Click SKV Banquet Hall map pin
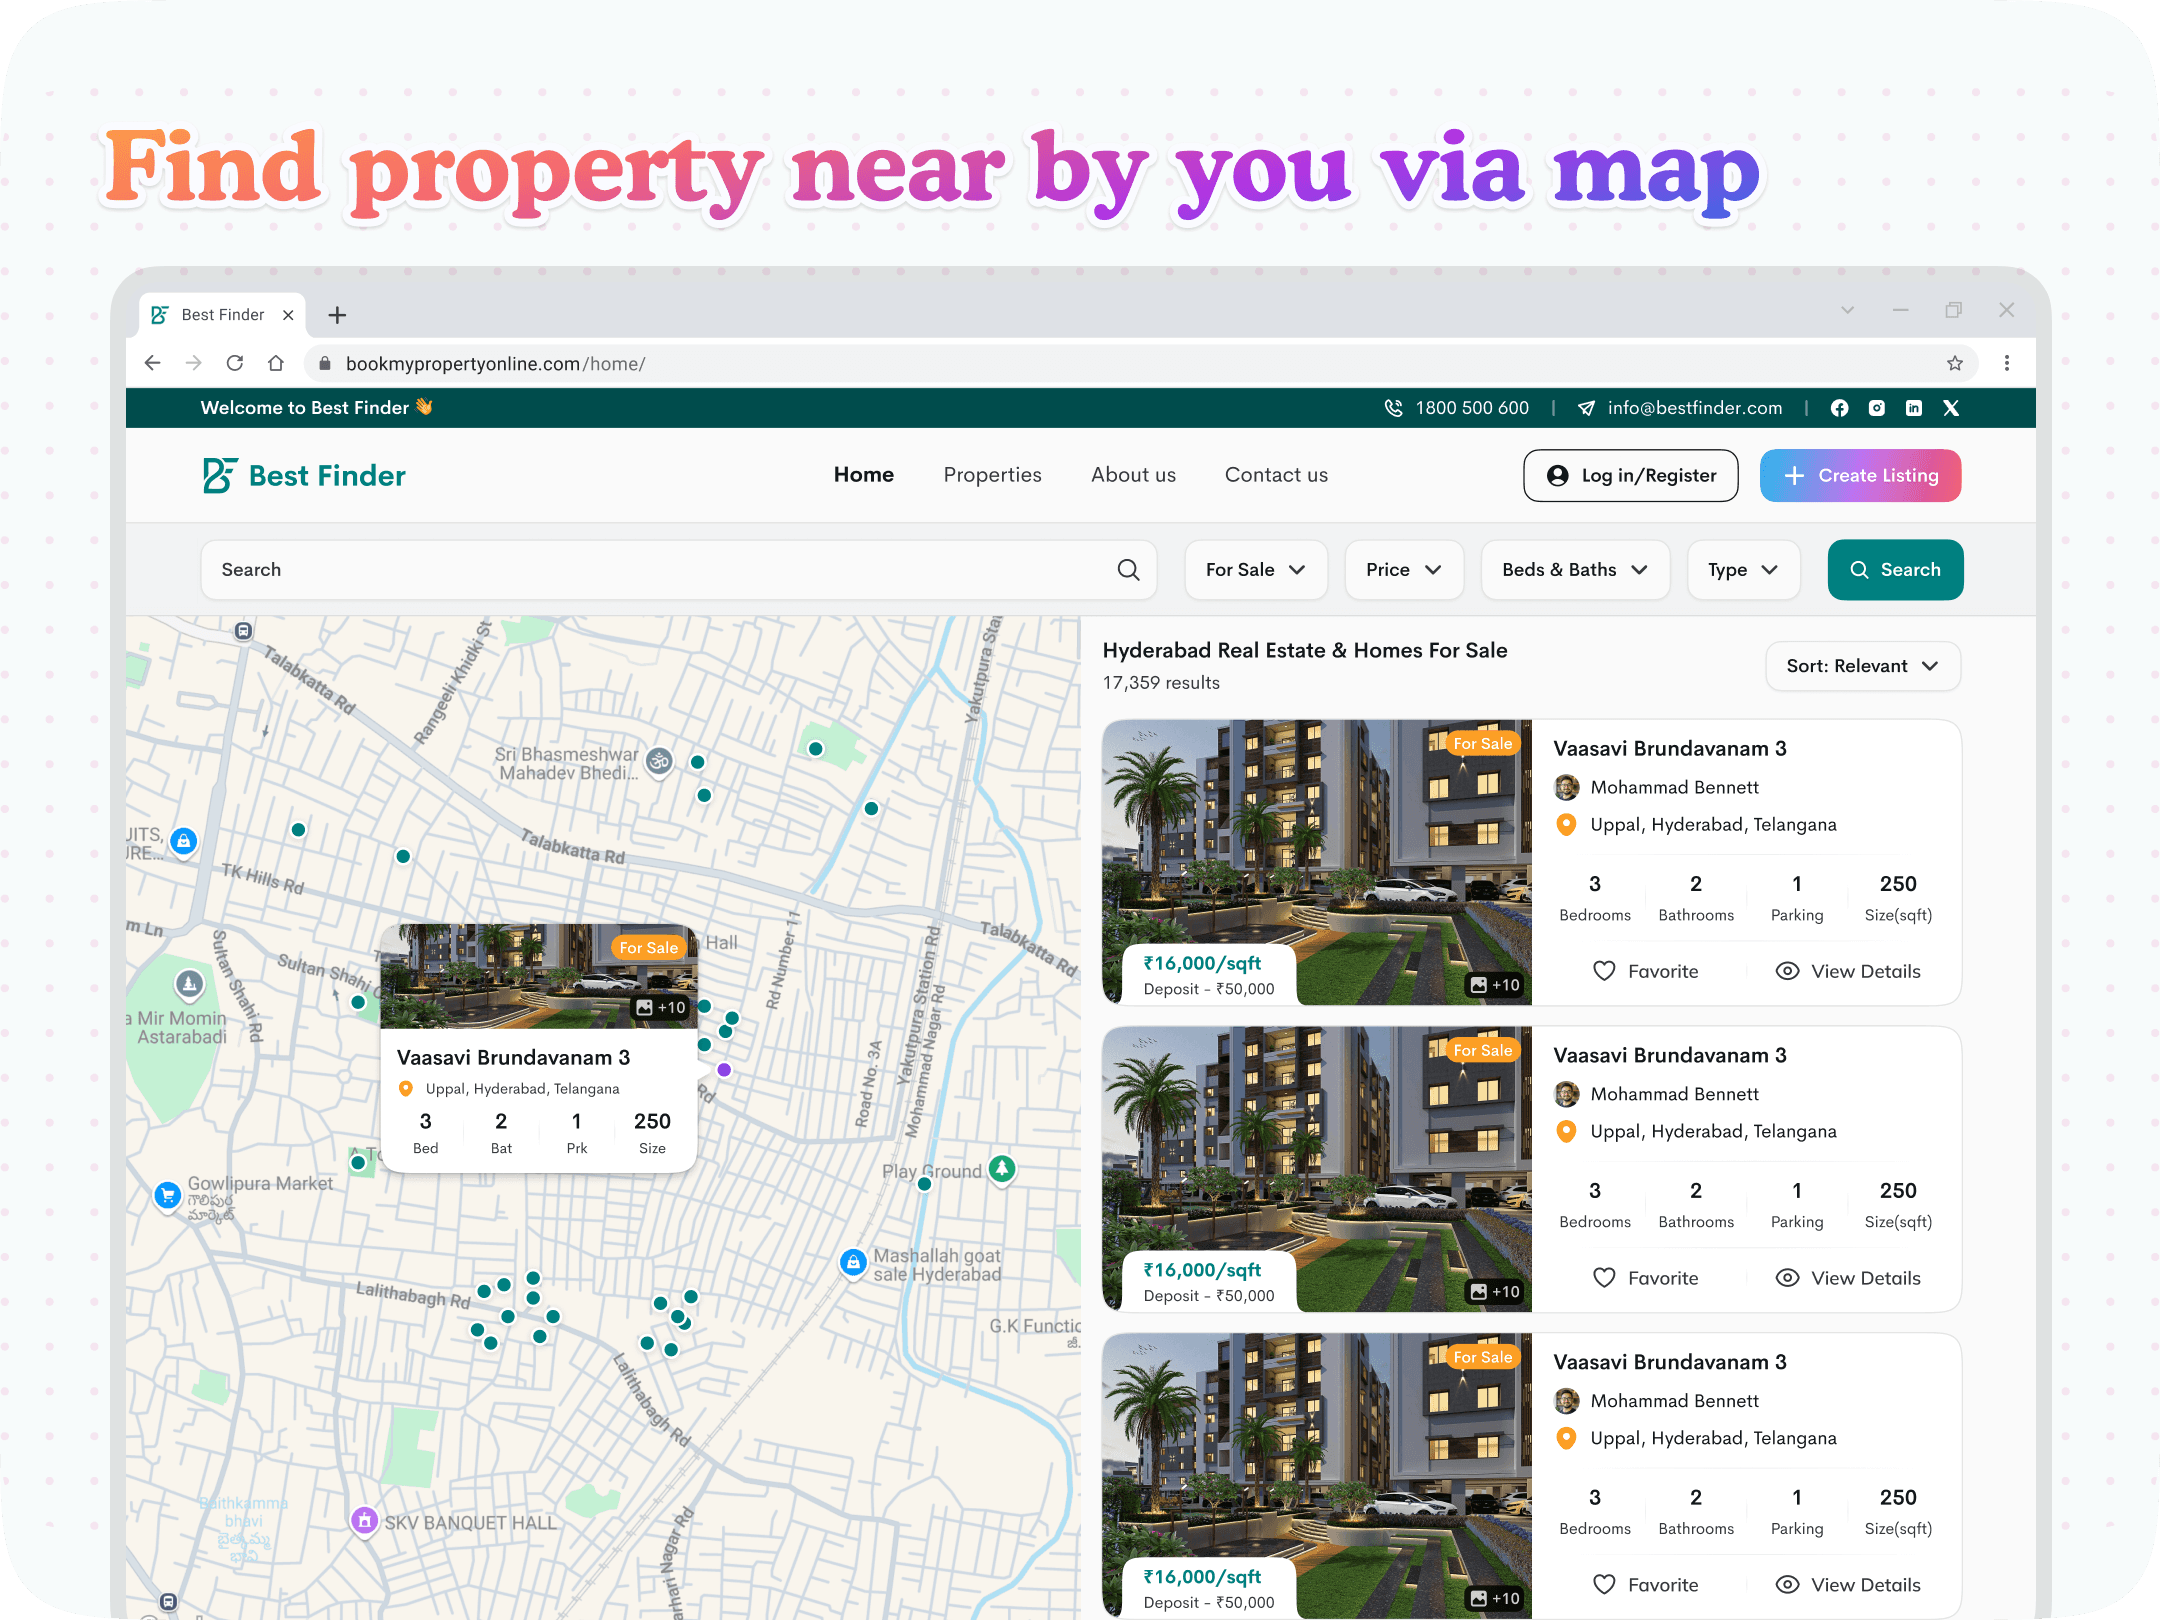Viewport: 2160px width, 1620px height. (x=365, y=1521)
